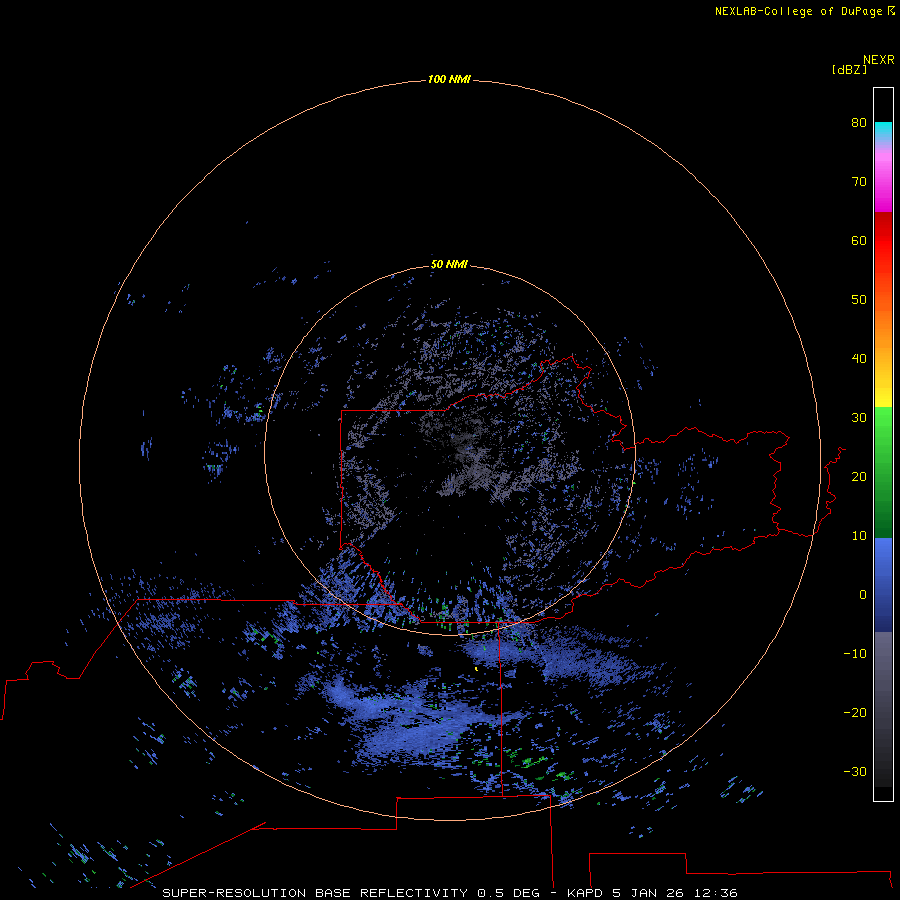Click the 60 dBZ scale value
The height and width of the screenshot is (900, 900).
pyautogui.click(x=859, y=240)
